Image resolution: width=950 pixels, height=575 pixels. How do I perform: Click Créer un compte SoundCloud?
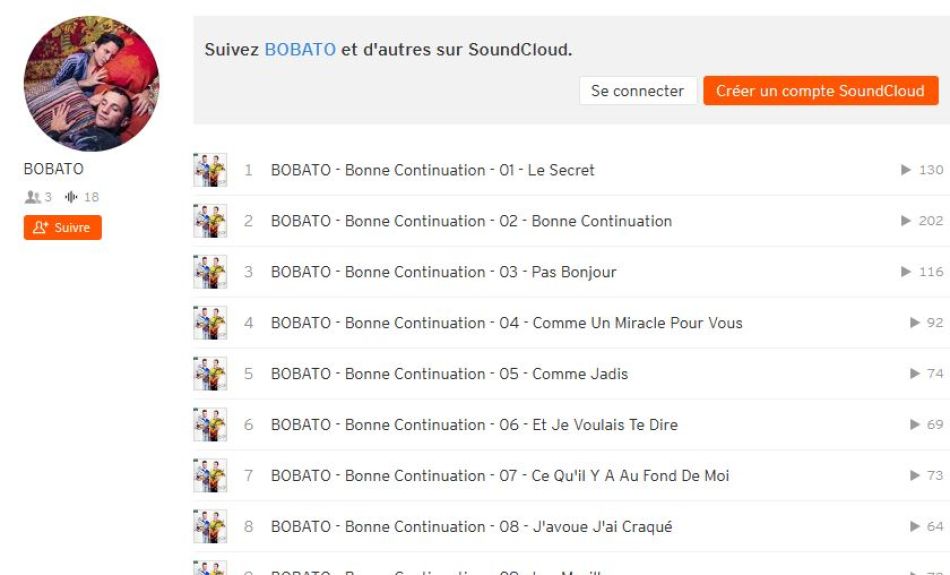[x=820, y=91]
